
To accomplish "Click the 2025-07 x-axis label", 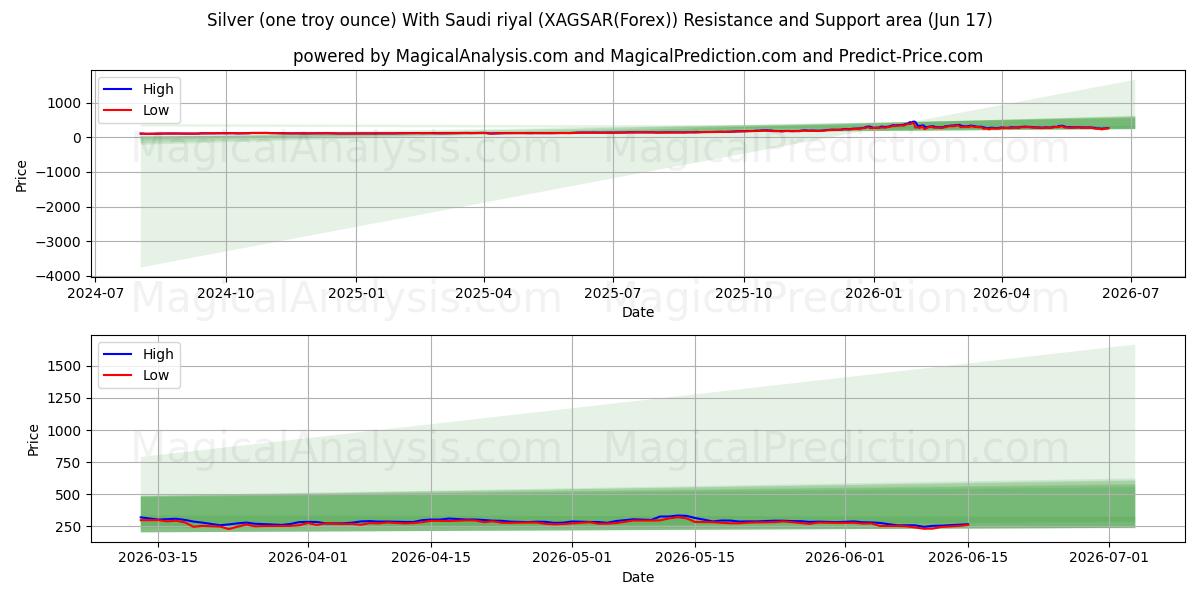I will pyautogui.click(x=612, y=294).
